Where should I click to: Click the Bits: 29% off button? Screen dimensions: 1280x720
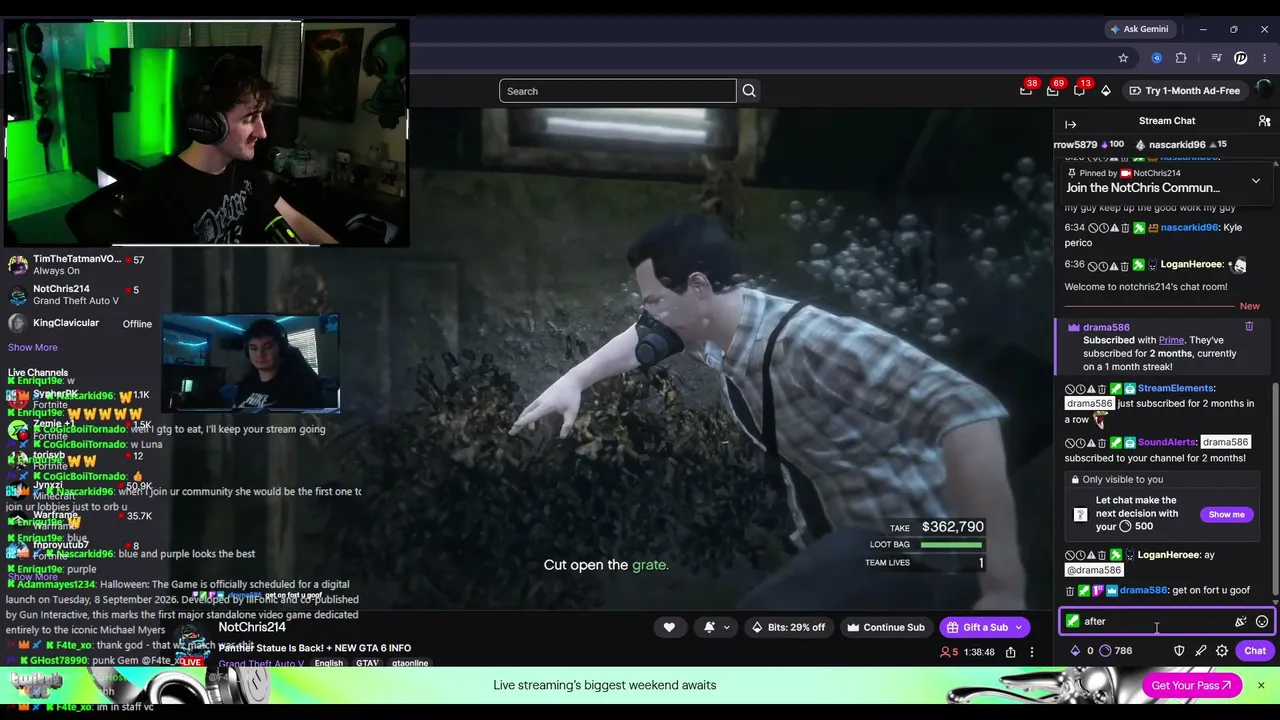tap(788, 627)
